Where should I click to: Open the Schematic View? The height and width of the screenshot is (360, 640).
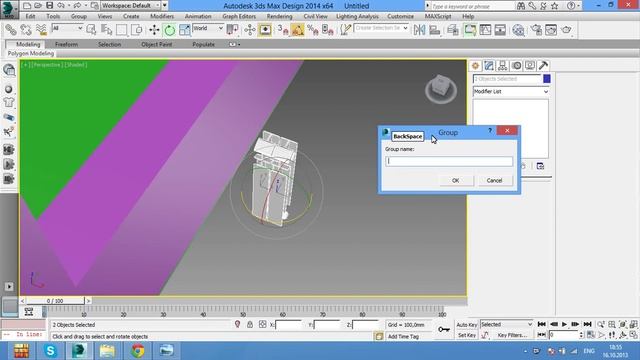(x=500, y=30)
